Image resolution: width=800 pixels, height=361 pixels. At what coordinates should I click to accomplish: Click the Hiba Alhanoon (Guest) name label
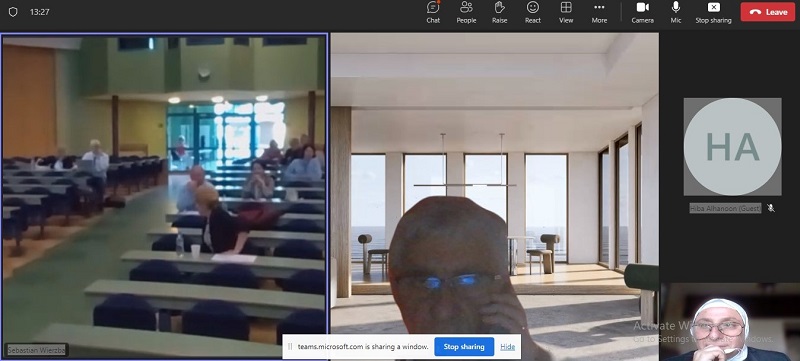[x=725, y=208]
